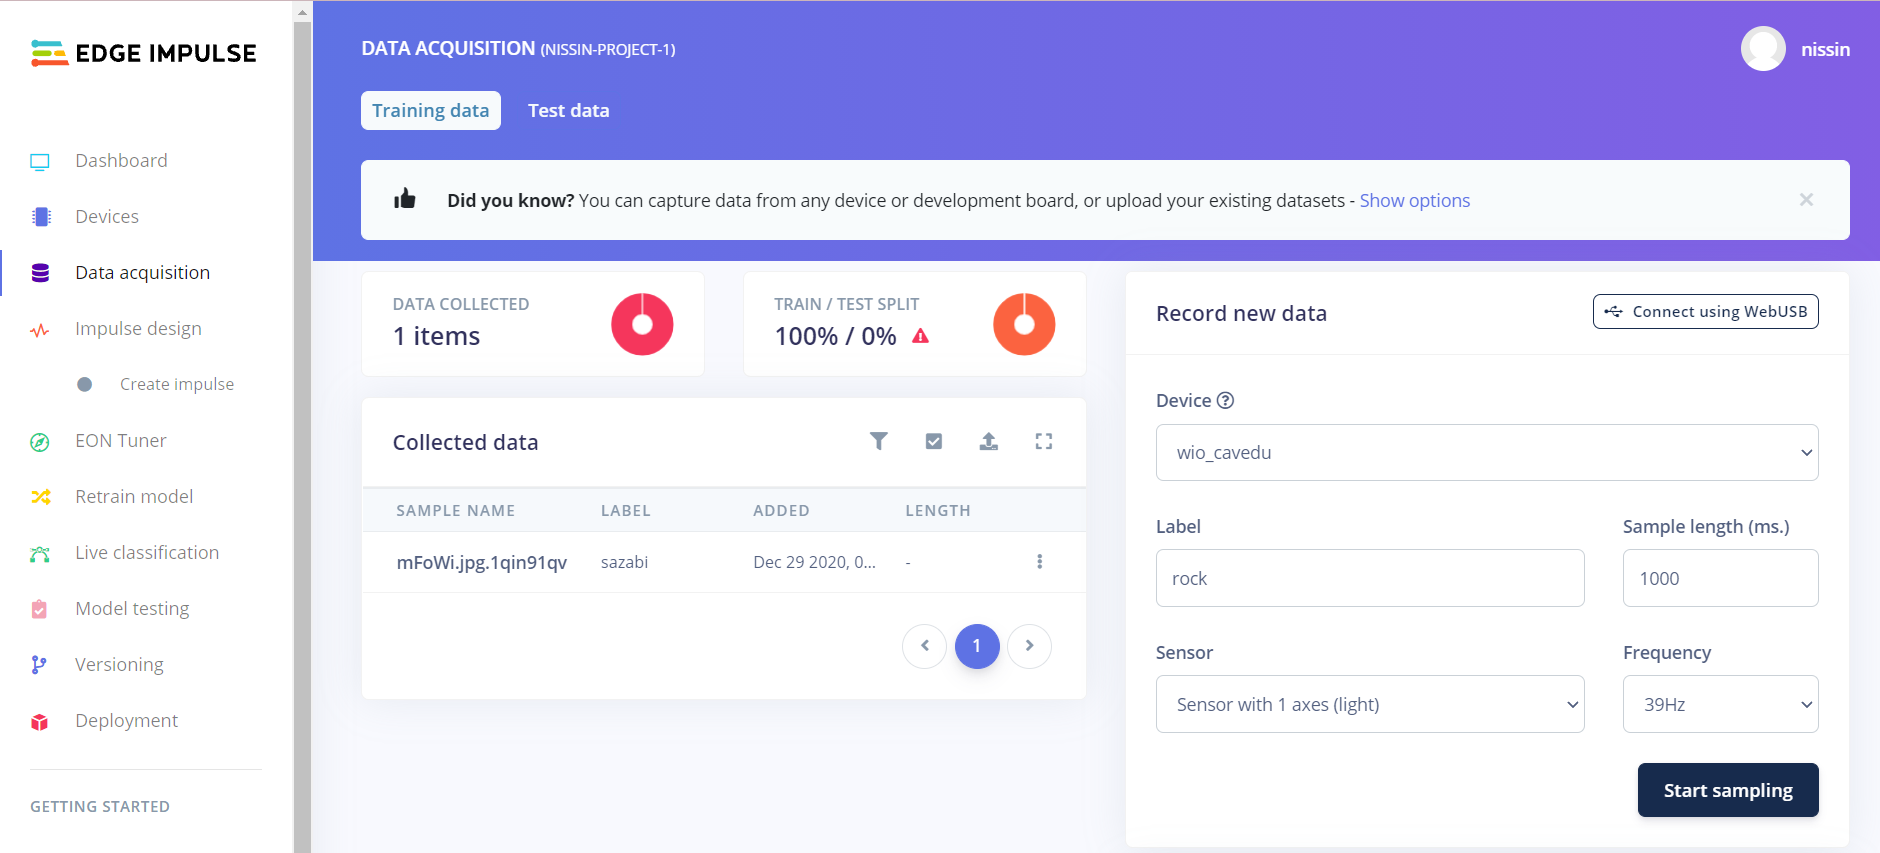1880x853 pixels.
Task: Open Versioning in the sidebar
Action: (119, 665)
